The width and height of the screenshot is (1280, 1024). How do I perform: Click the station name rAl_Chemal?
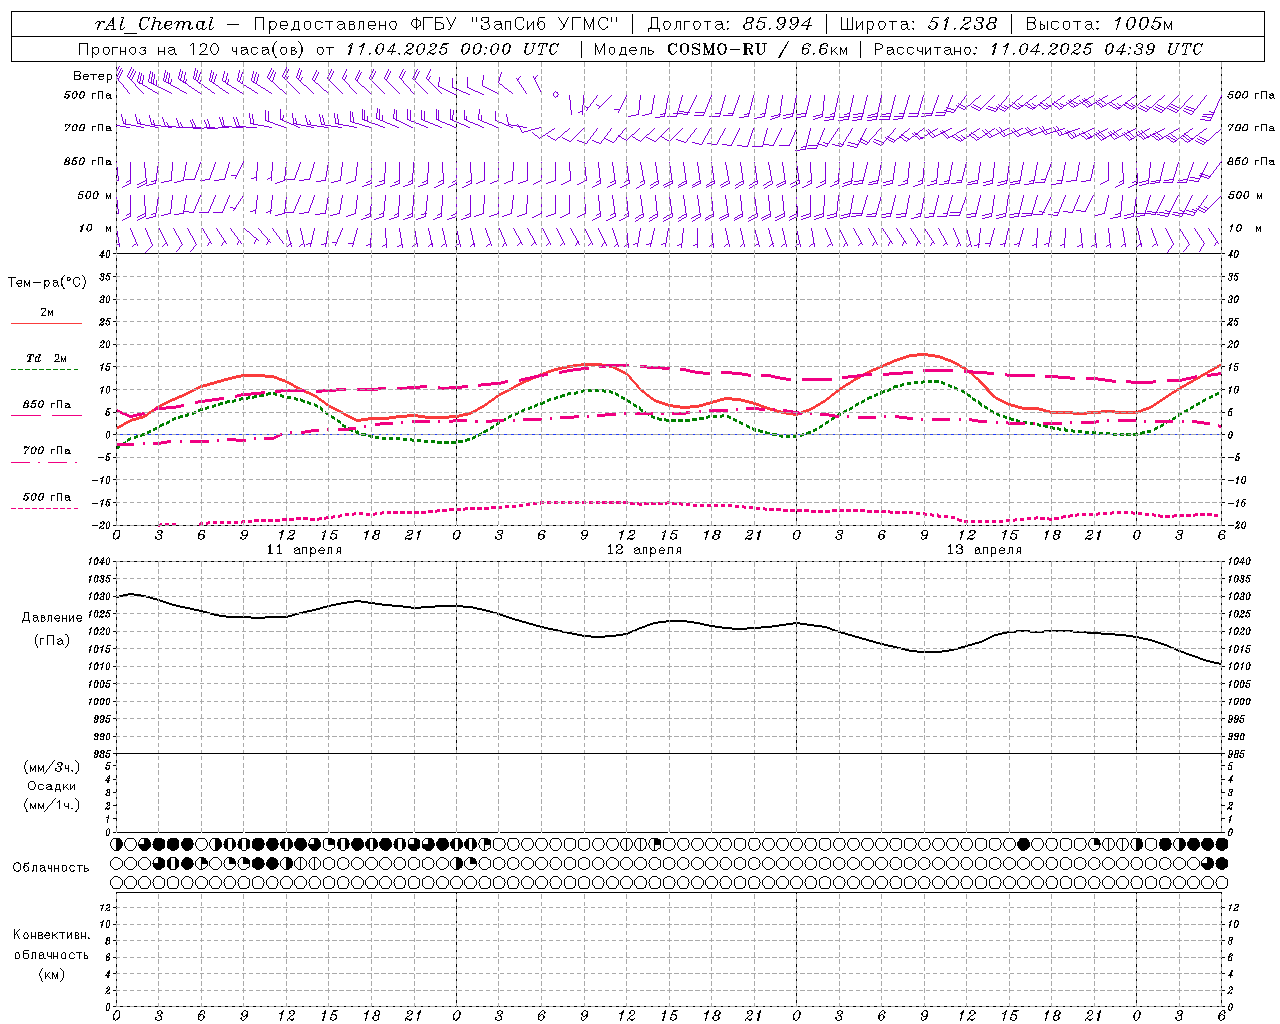point(155,24)
